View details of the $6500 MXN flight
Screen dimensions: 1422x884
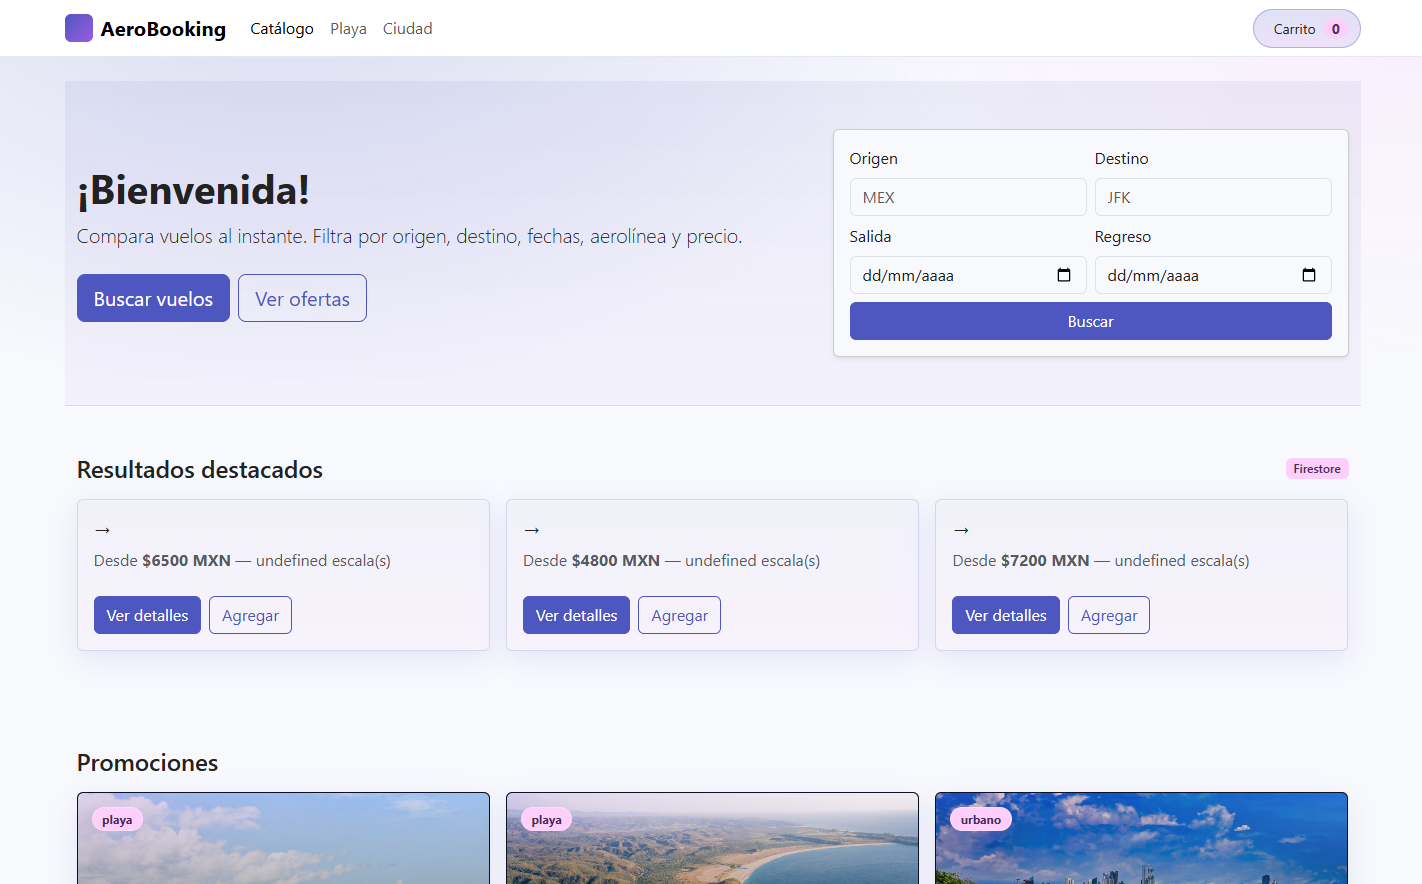click(147, 616)
